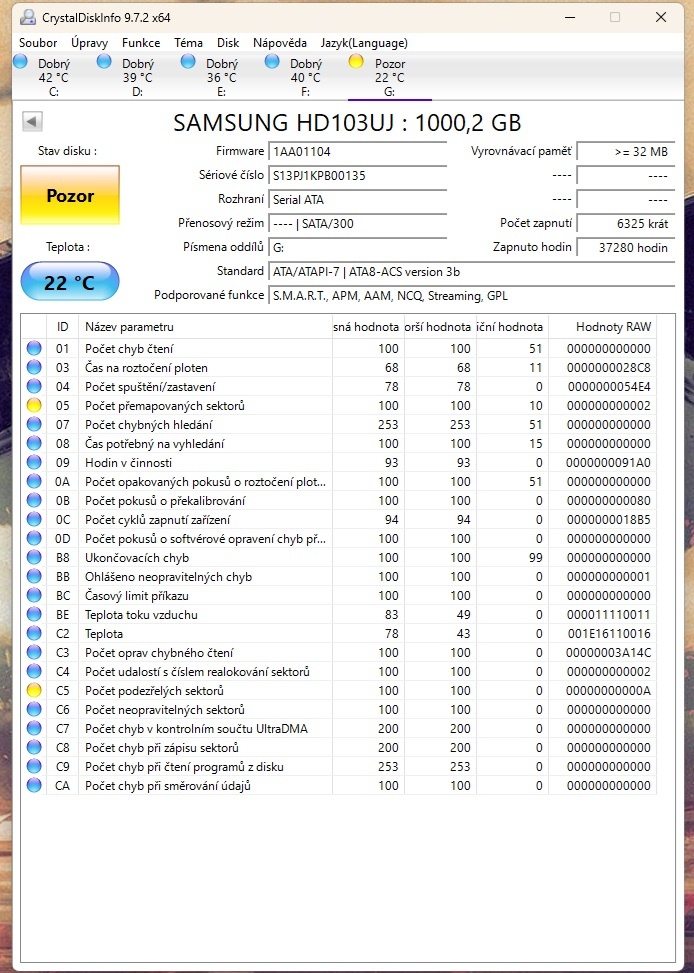The height and width of the screenshot is (973, 694).
Task: Click the yellow warning icon for ID C5
Action: (34, 691)
